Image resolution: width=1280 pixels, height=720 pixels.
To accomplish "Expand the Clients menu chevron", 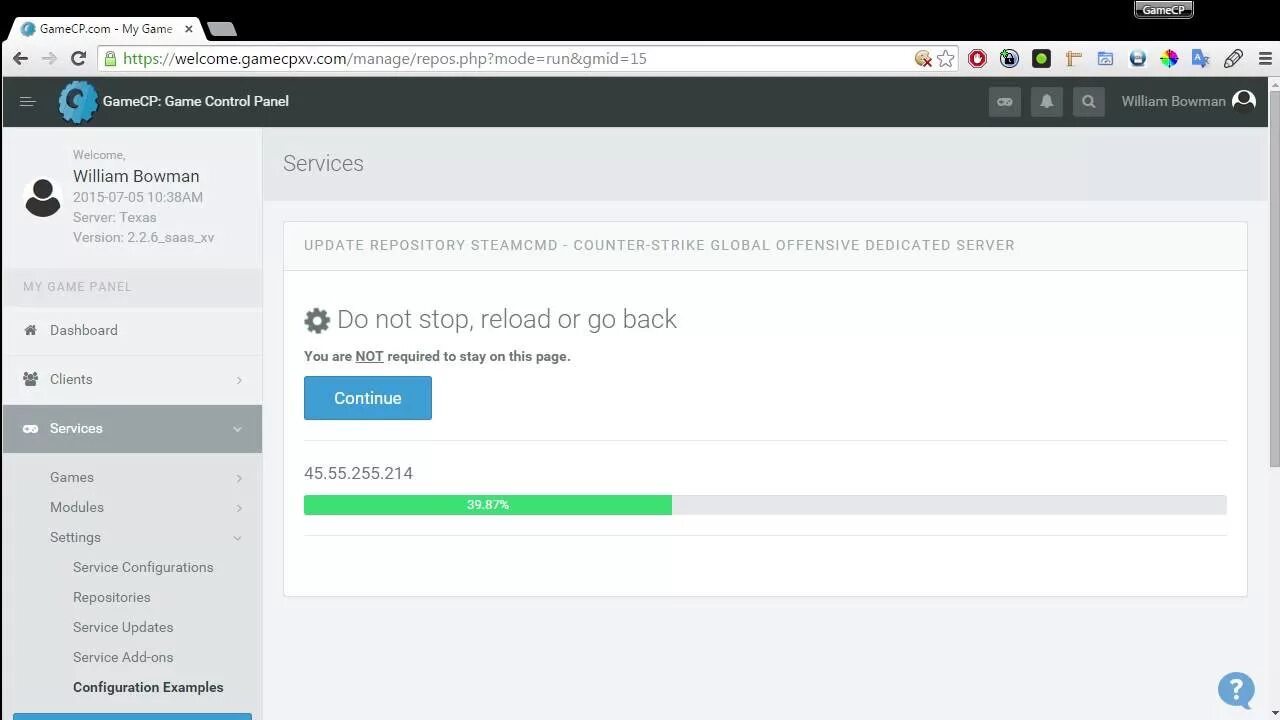I will click(239, 380).
